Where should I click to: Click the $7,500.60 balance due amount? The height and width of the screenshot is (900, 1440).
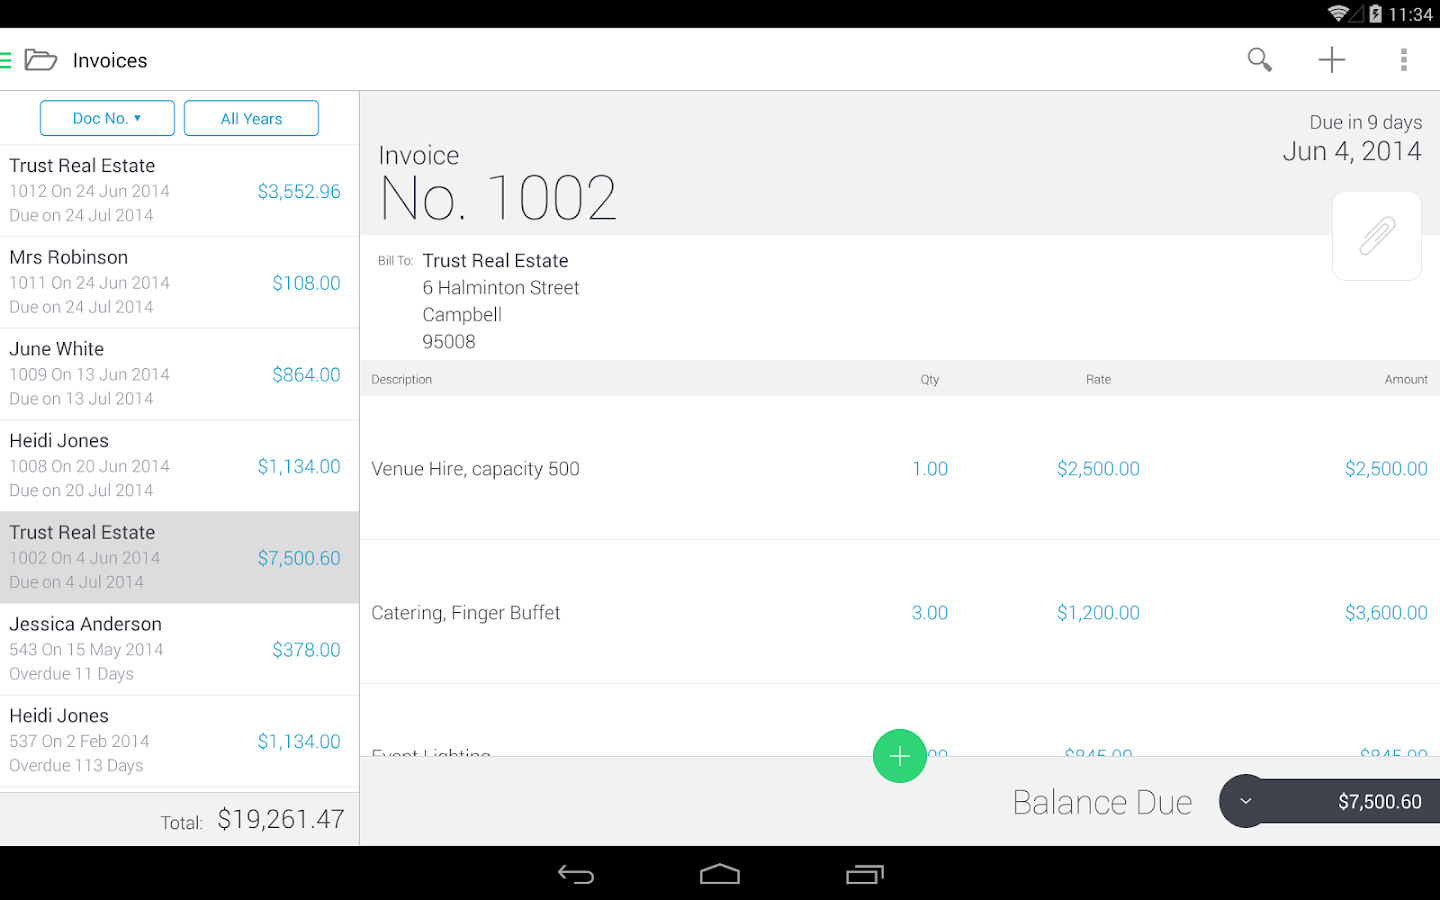pos(1378,800)
